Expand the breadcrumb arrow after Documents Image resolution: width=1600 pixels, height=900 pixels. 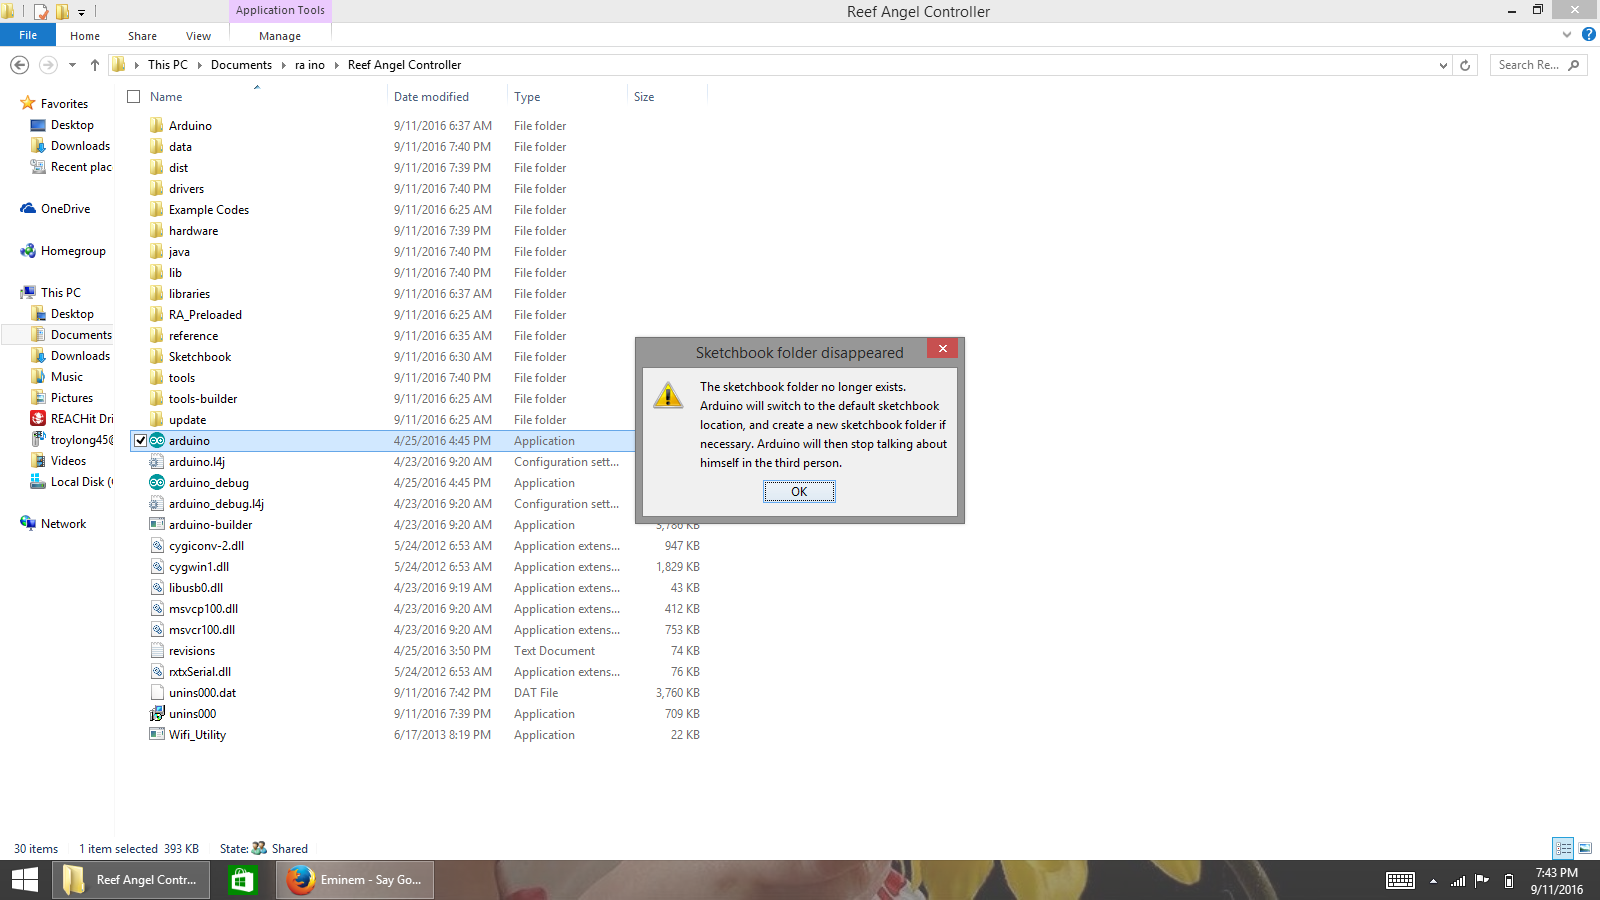(283, 65)
